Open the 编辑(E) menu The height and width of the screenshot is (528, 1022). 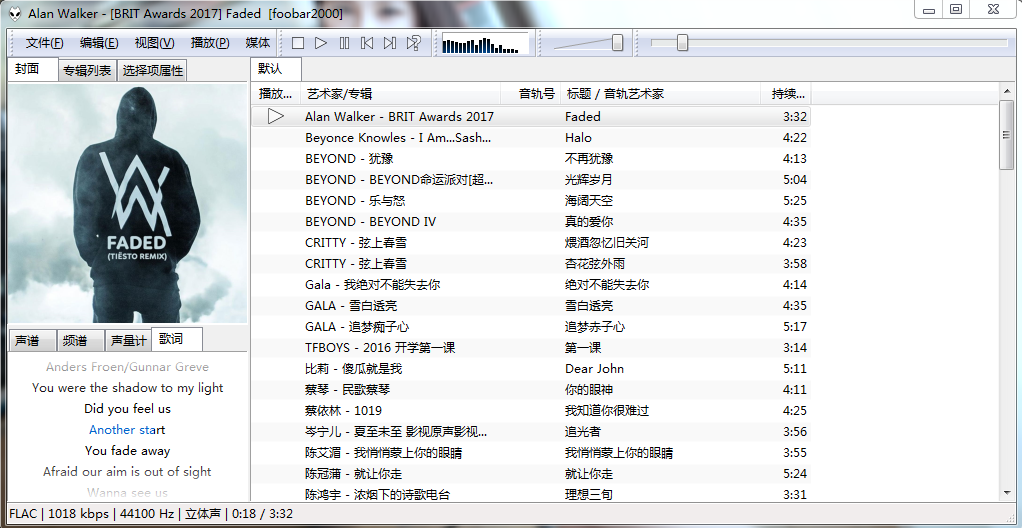99,43
